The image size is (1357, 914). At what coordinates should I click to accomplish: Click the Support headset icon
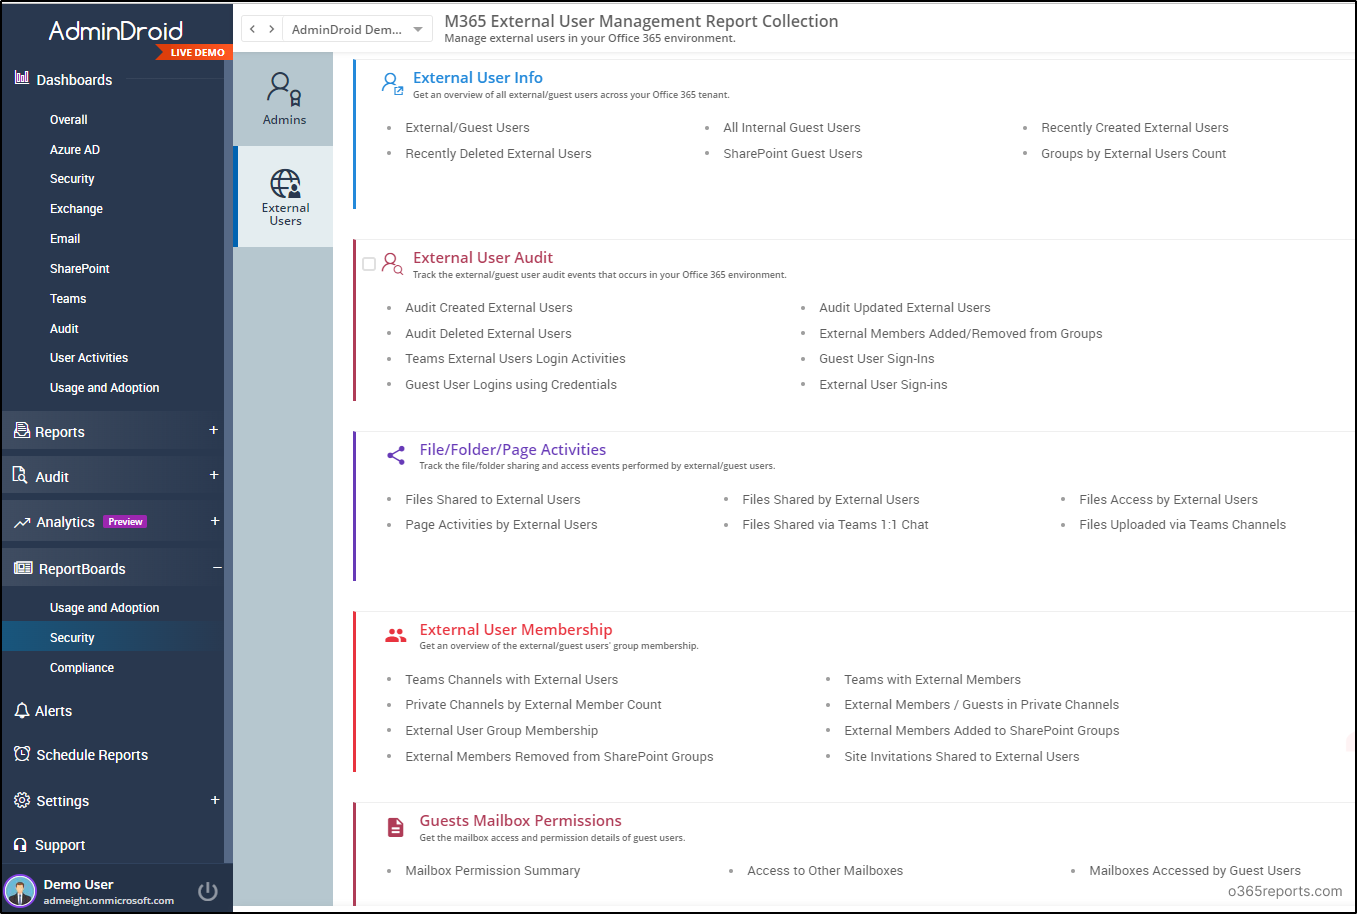tap(21, 845)
